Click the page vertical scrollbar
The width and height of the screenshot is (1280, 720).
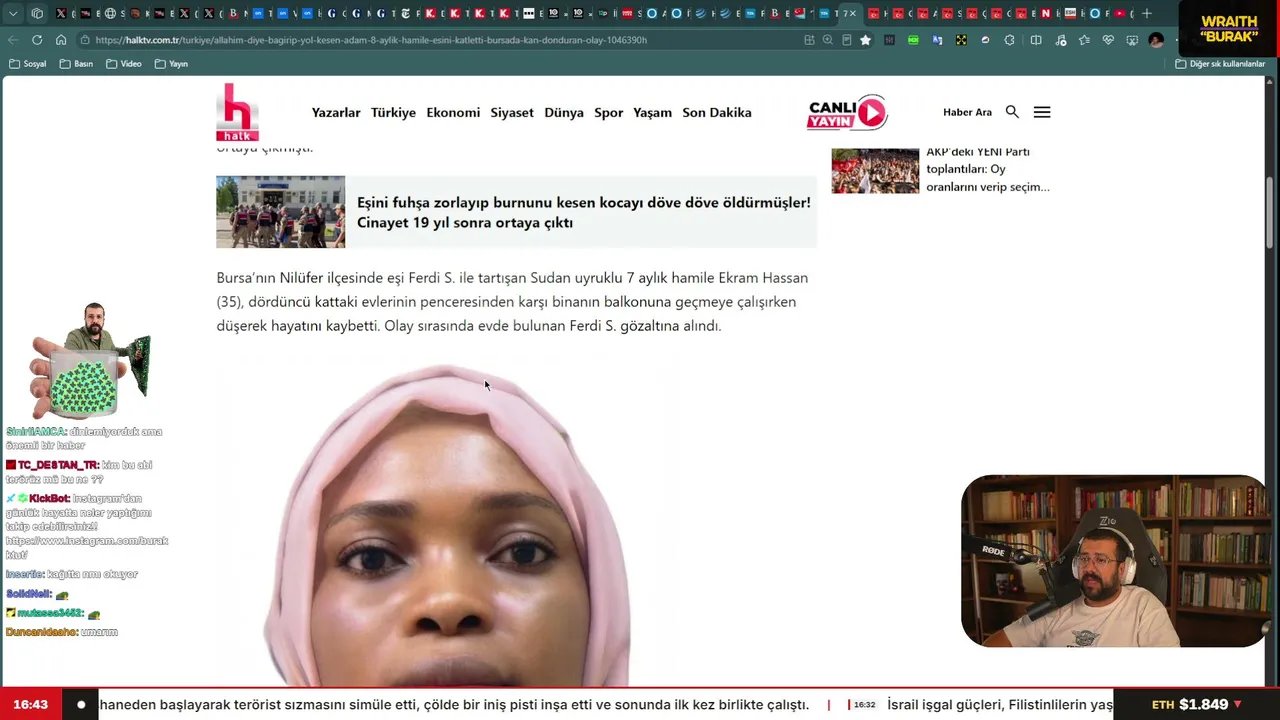click(1271, 212)
